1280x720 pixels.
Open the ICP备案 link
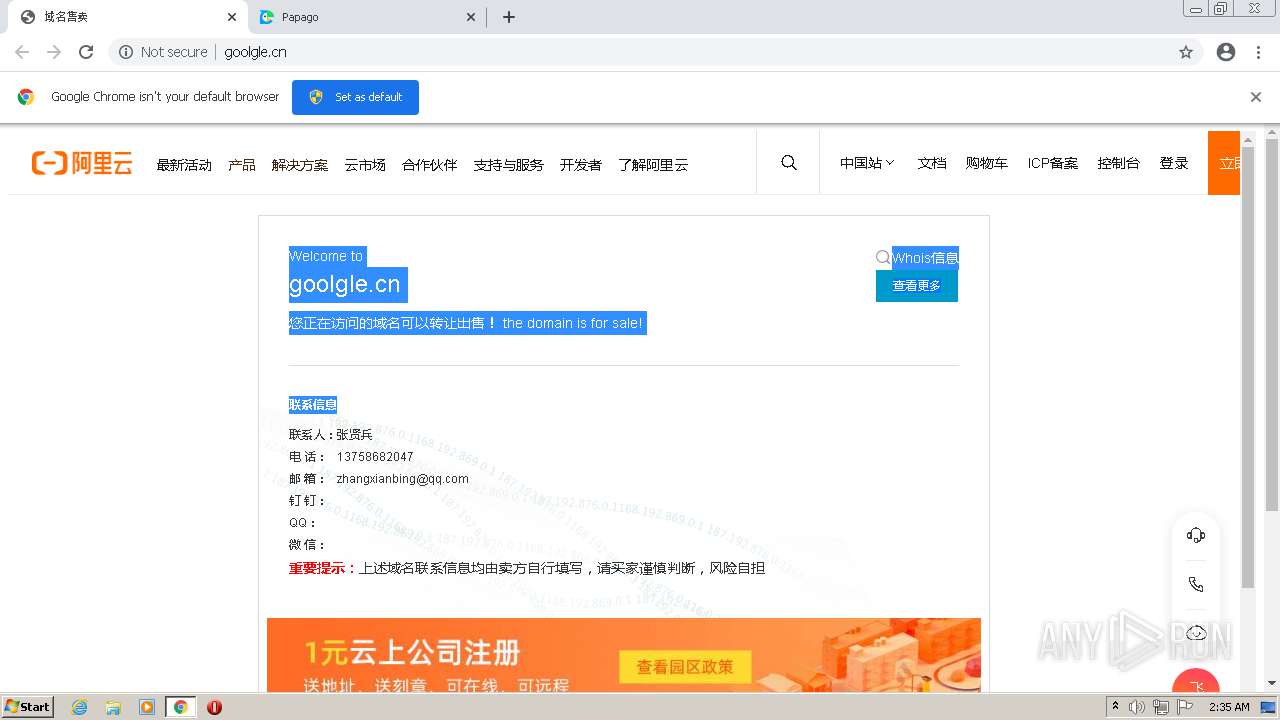(1053, 163)
